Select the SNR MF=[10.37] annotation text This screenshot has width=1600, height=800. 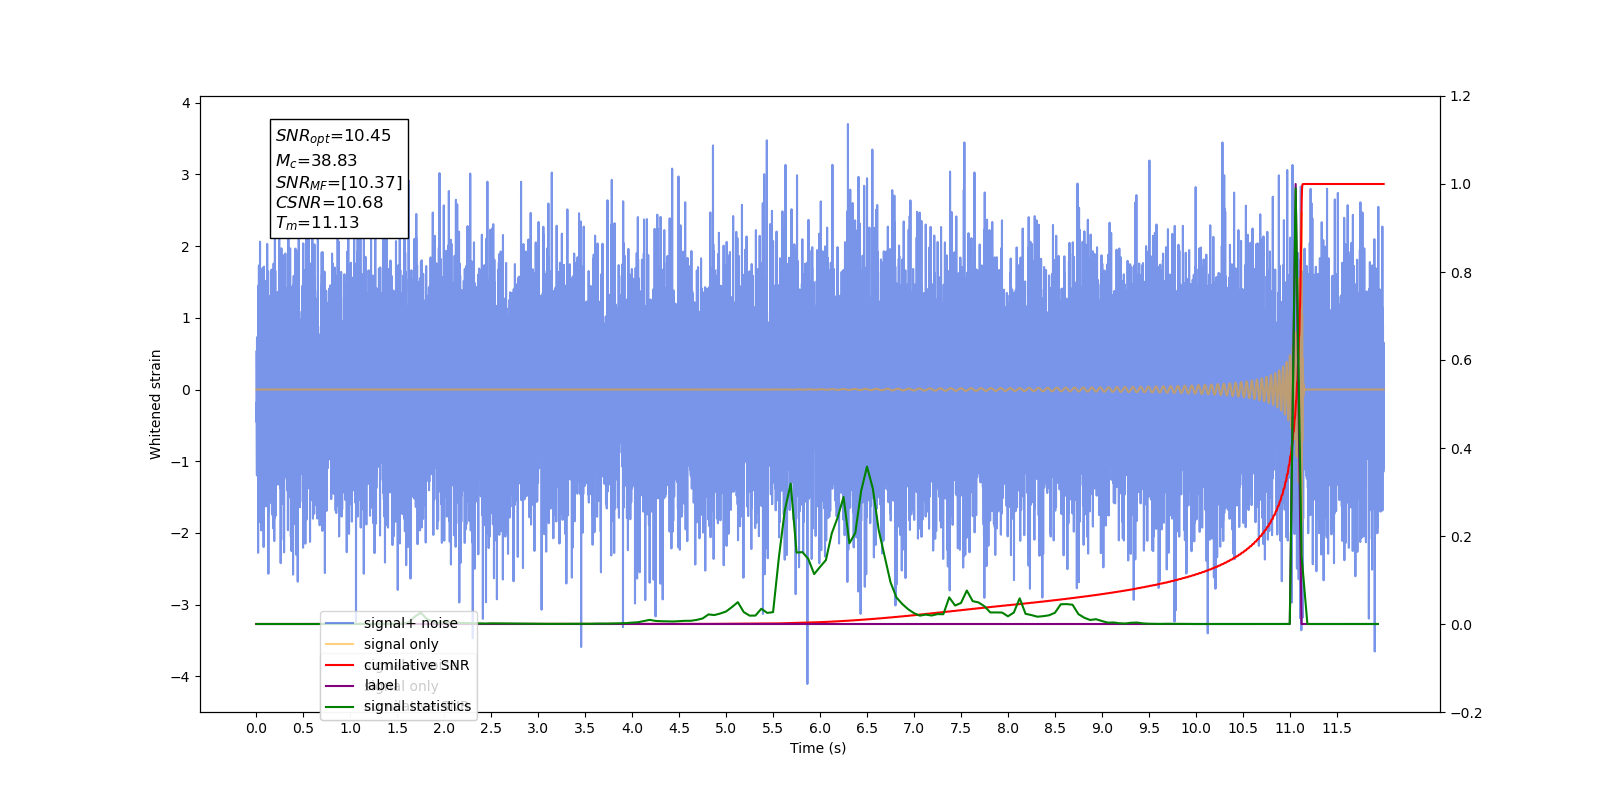point(339,182)
